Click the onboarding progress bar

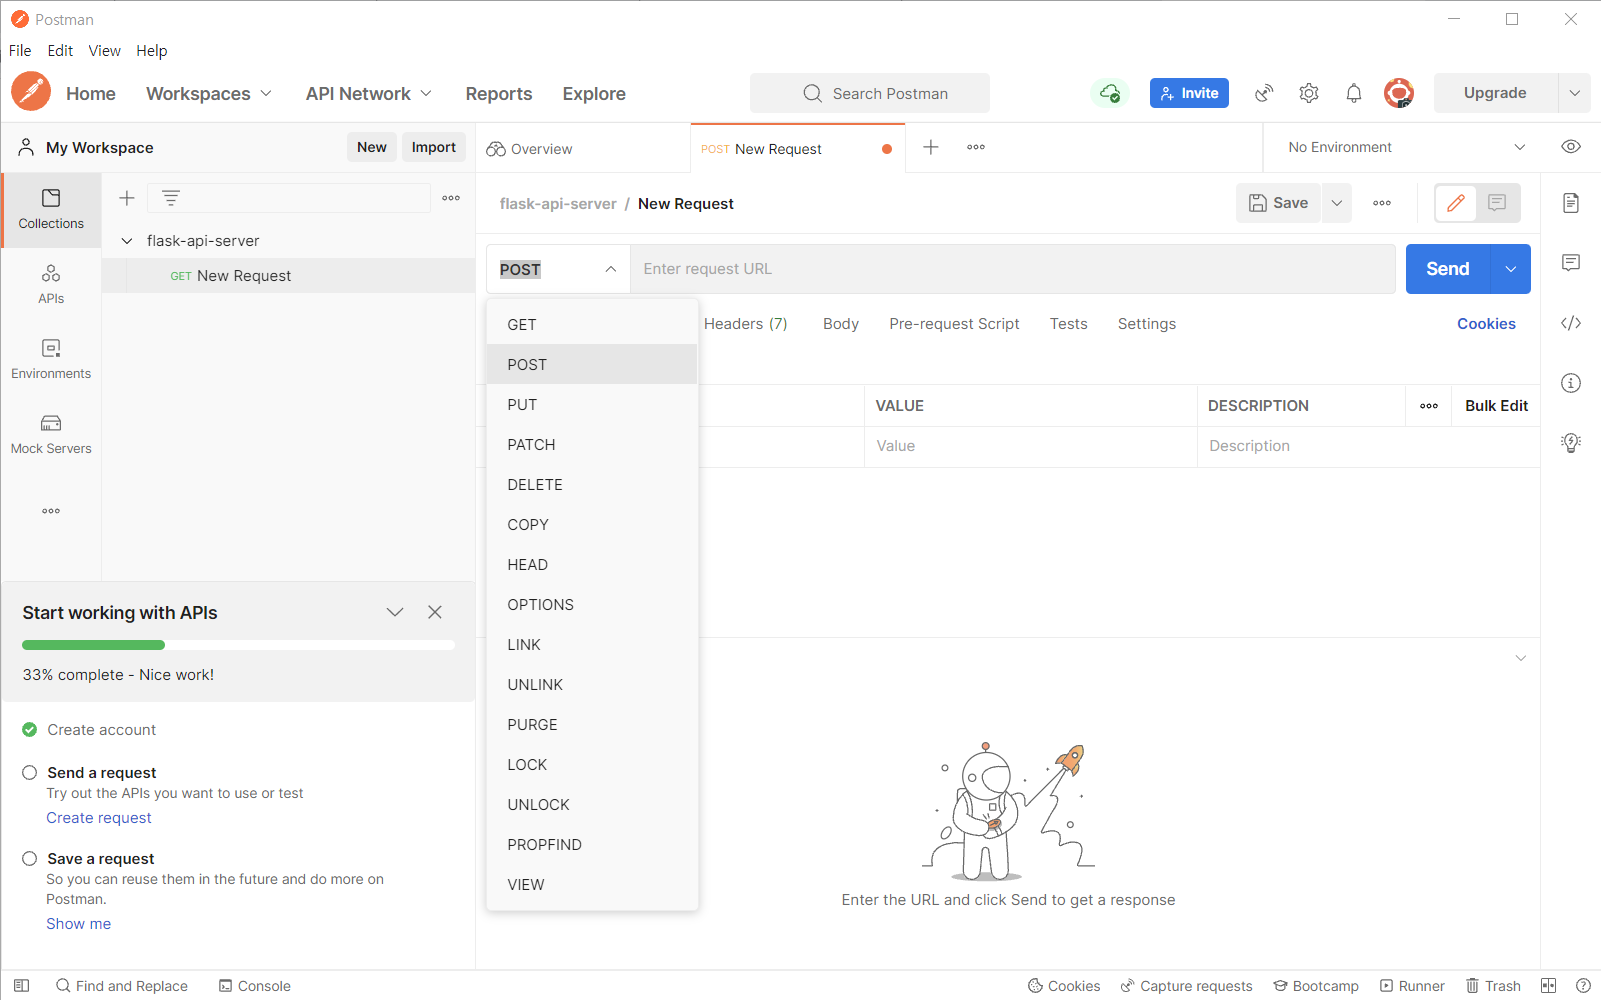[238, 645]
